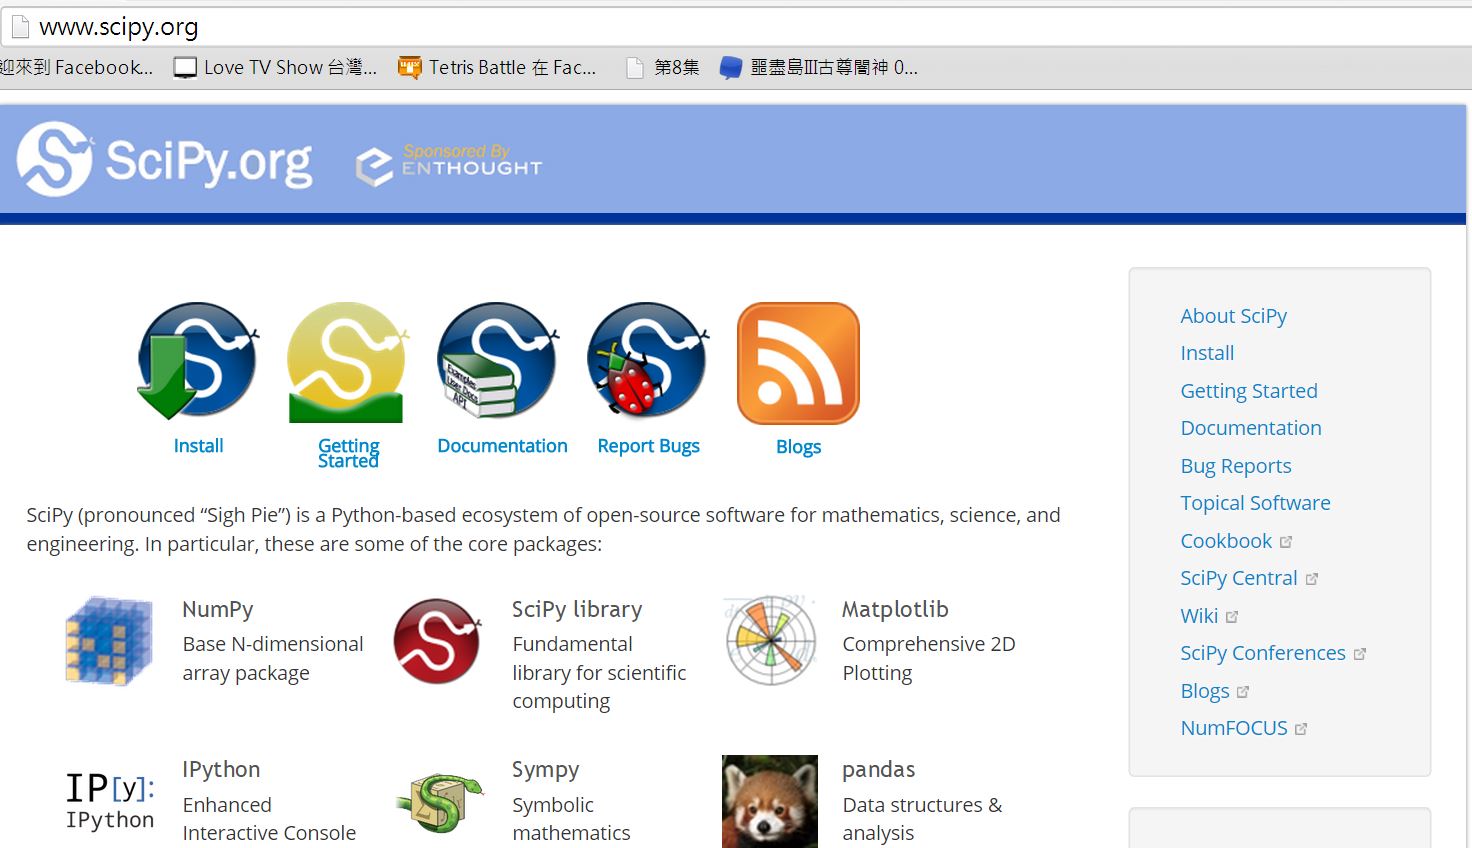Open Bug Reports in sidebar

pos(1236,466)
